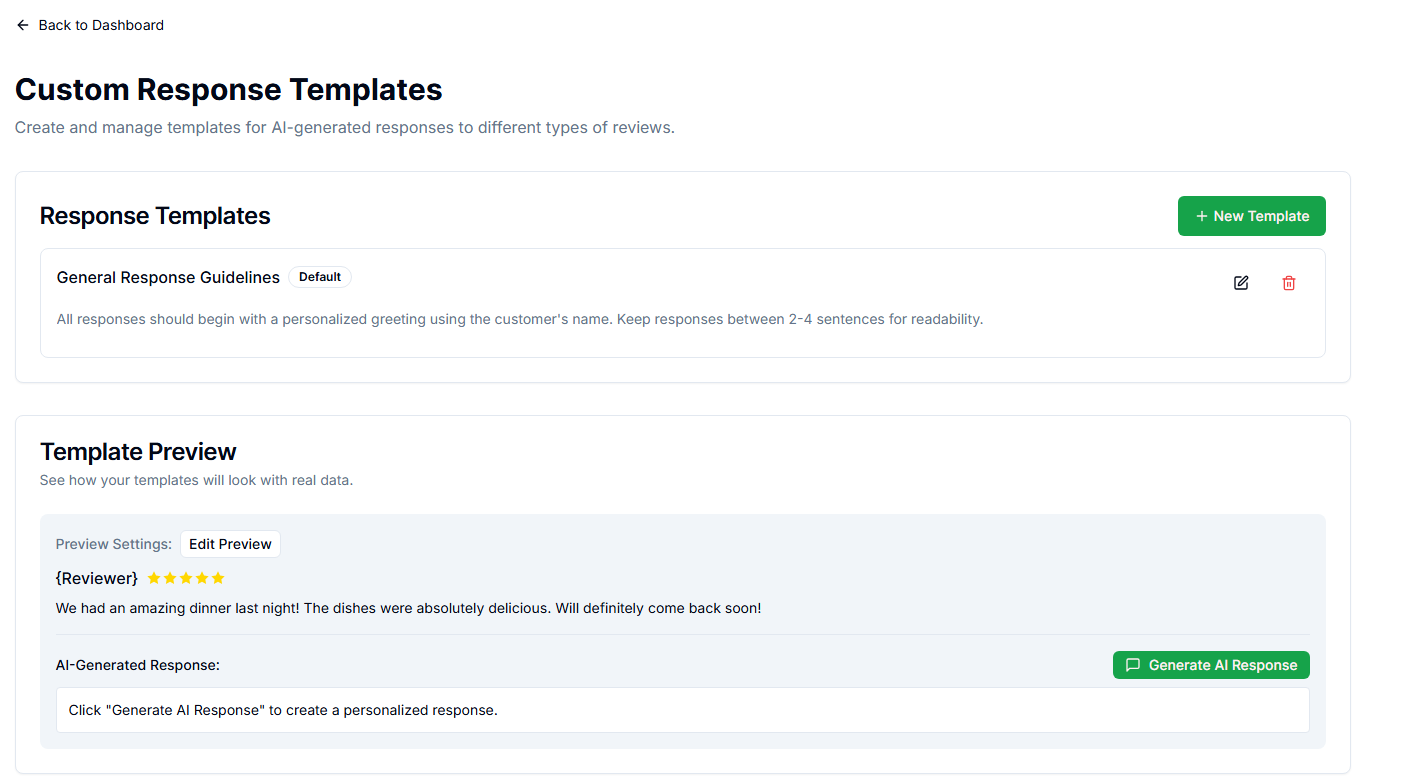
Task: Click the rightmost star in the rating
Action: (218, 577)
